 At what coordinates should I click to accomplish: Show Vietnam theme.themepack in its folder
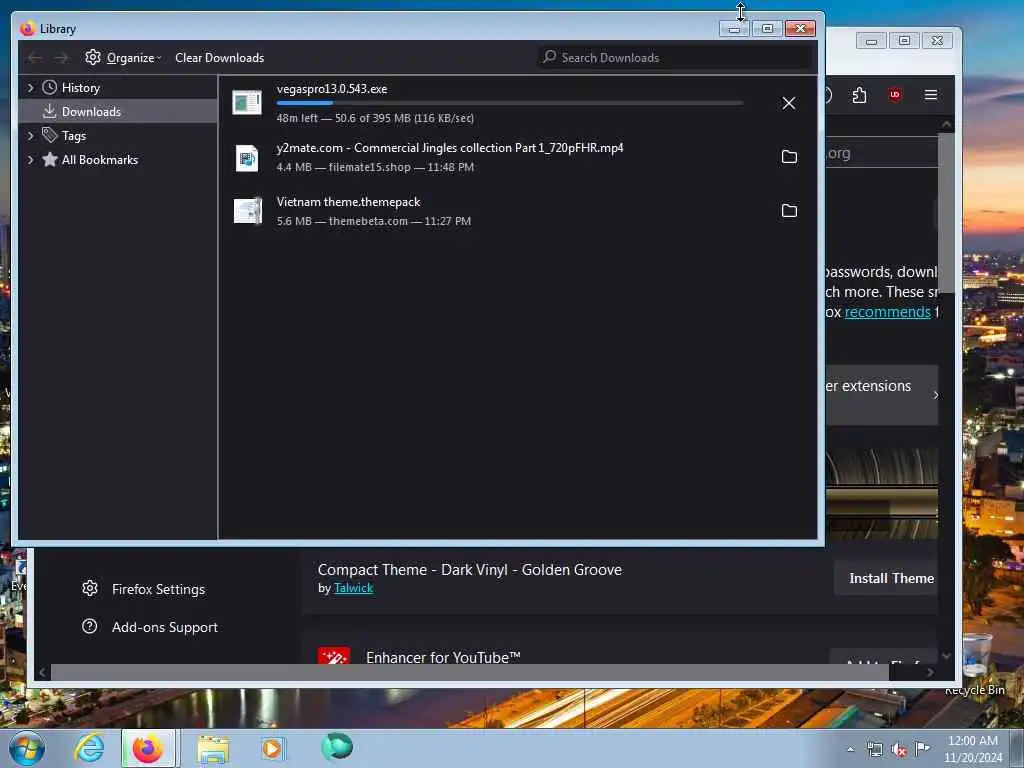click(789, 210)
